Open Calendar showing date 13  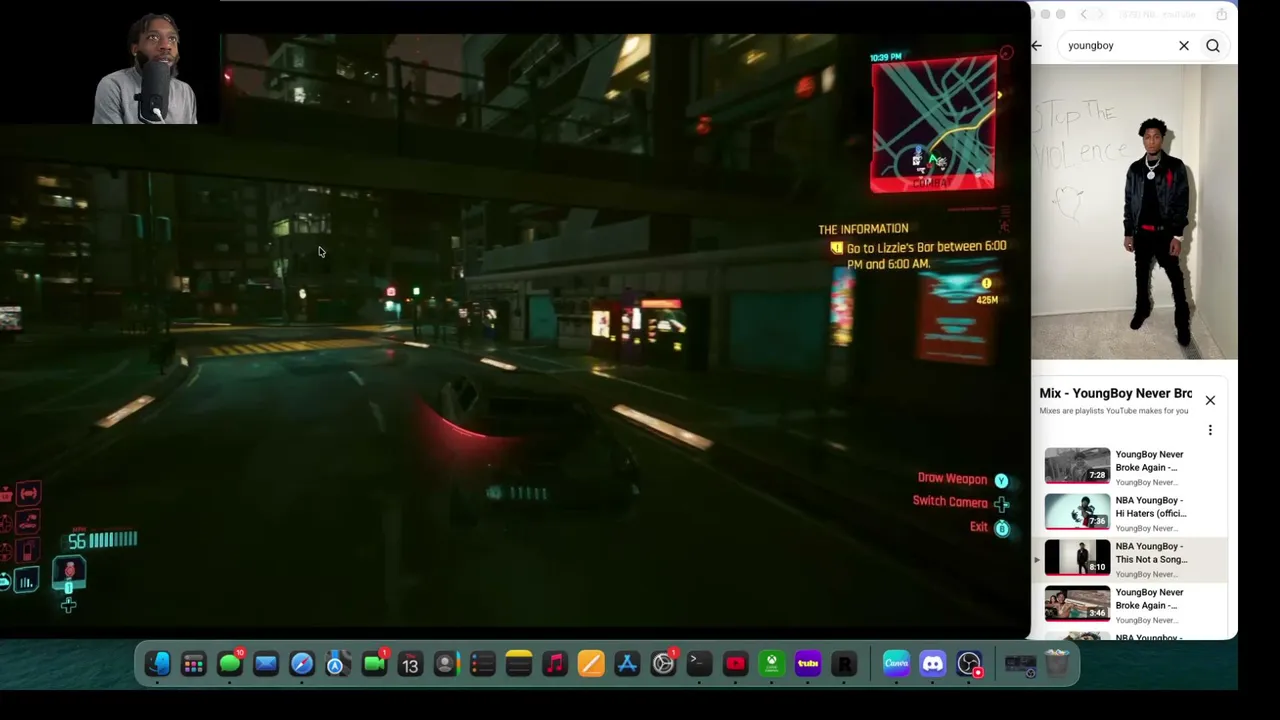(410, 663)
